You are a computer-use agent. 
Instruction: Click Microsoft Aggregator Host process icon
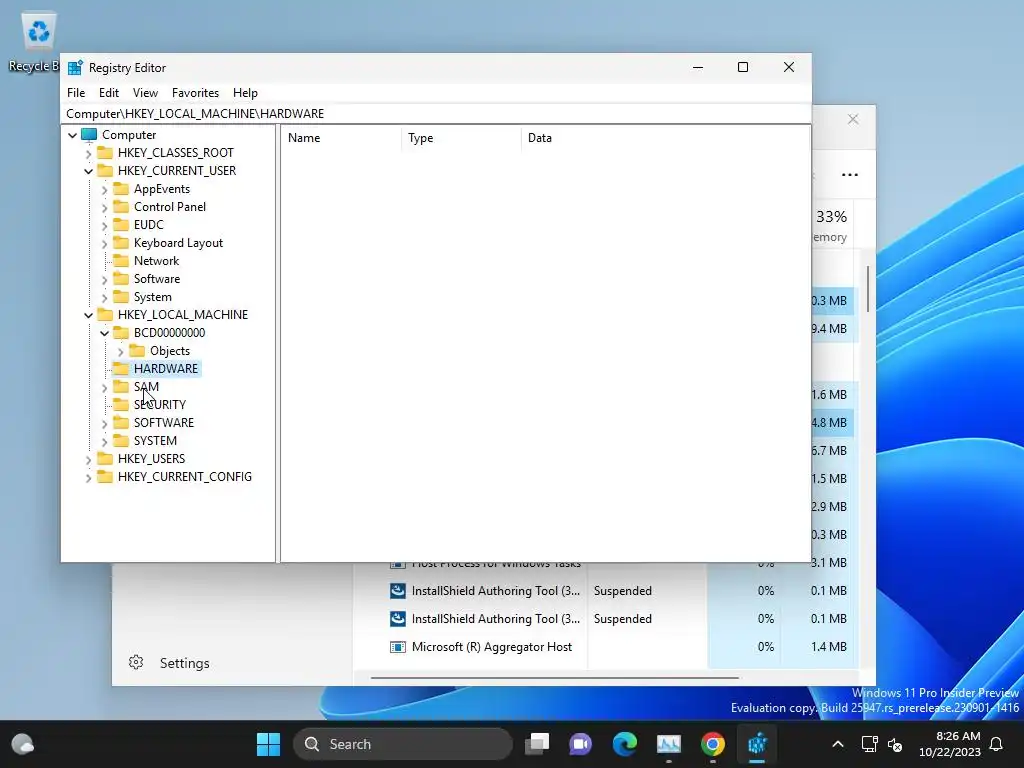pyautogui.click(x=398, y=647)
